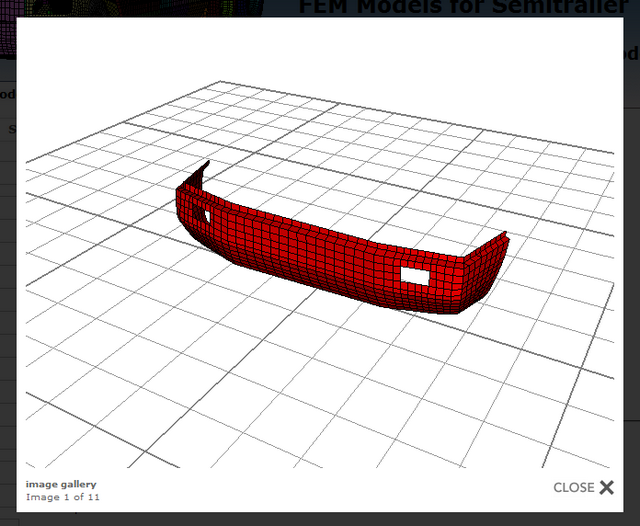Click the "image gallery" caption title

pyautogui.click(x=61, y=484)
